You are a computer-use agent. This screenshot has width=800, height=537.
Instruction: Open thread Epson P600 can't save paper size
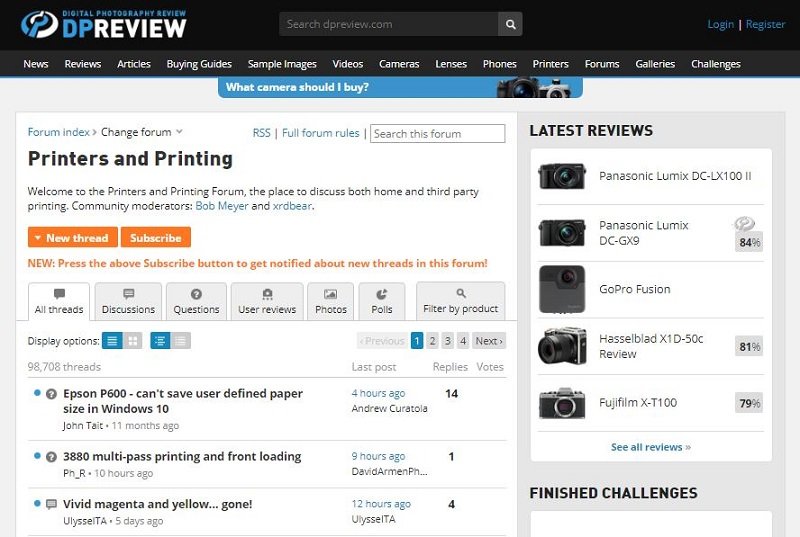tap(183, 401)
